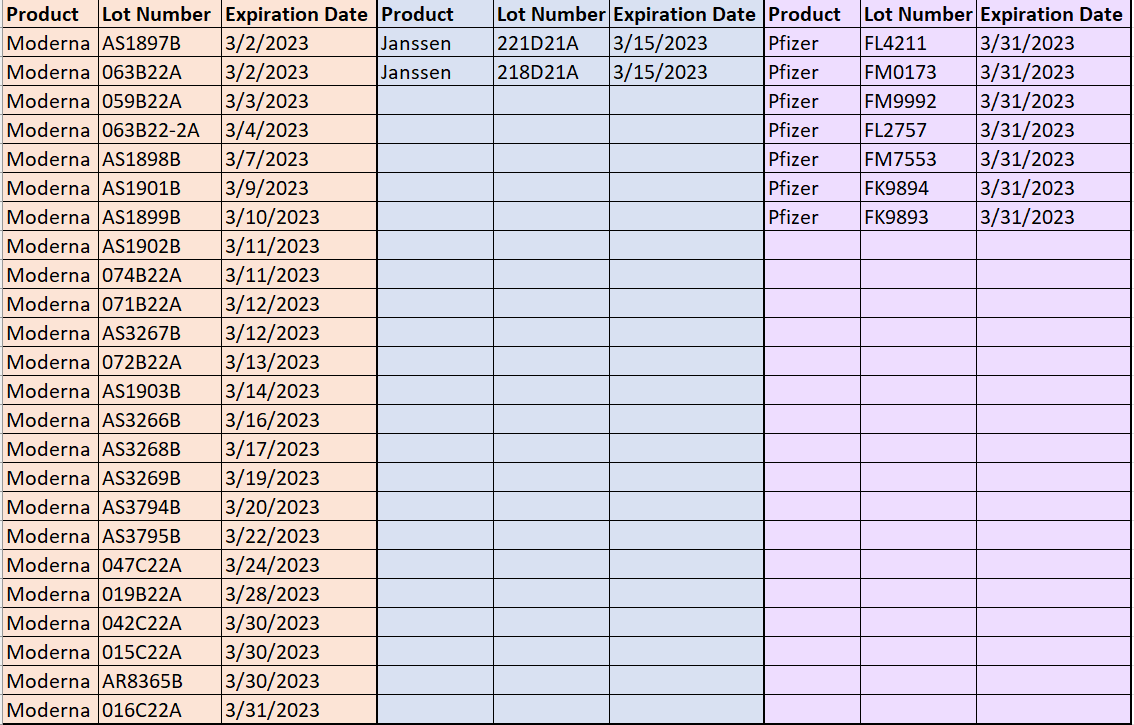Click expiration date 3/28/2023 cell
This screenshot has height=725, width=1134.
pos(299,594)
